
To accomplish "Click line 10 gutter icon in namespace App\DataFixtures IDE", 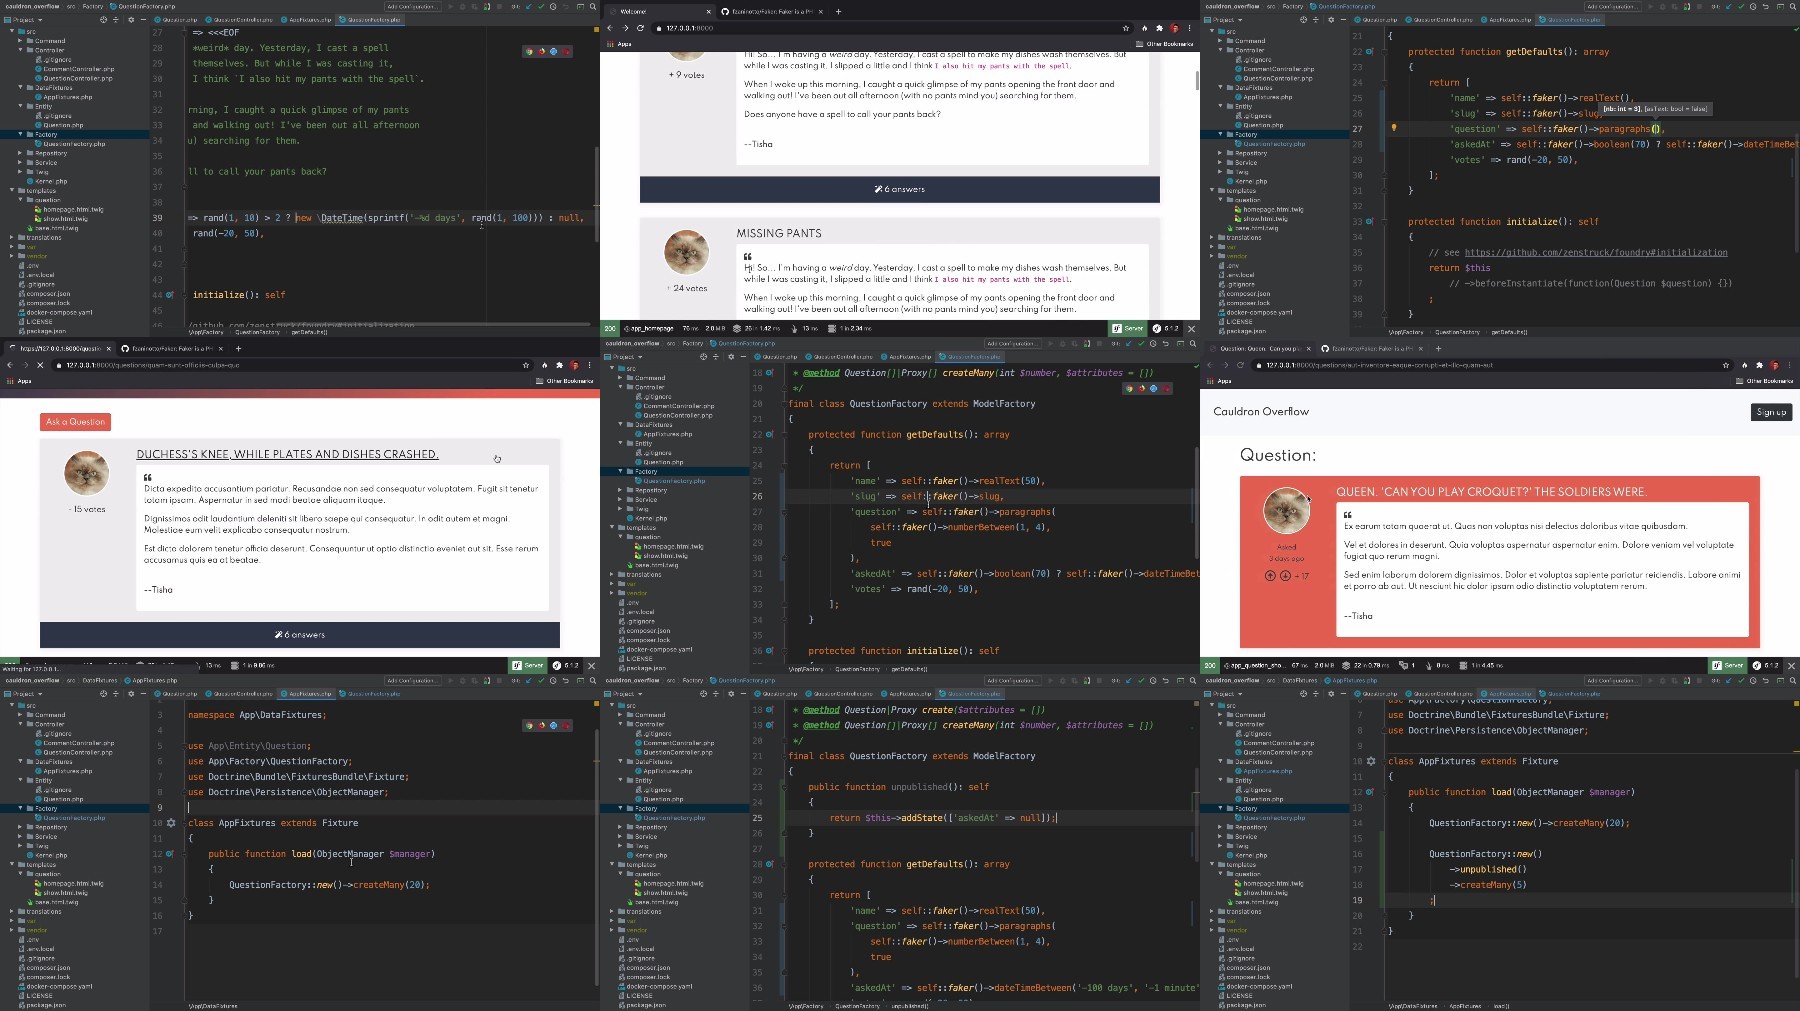I will [x=171, y=823].
